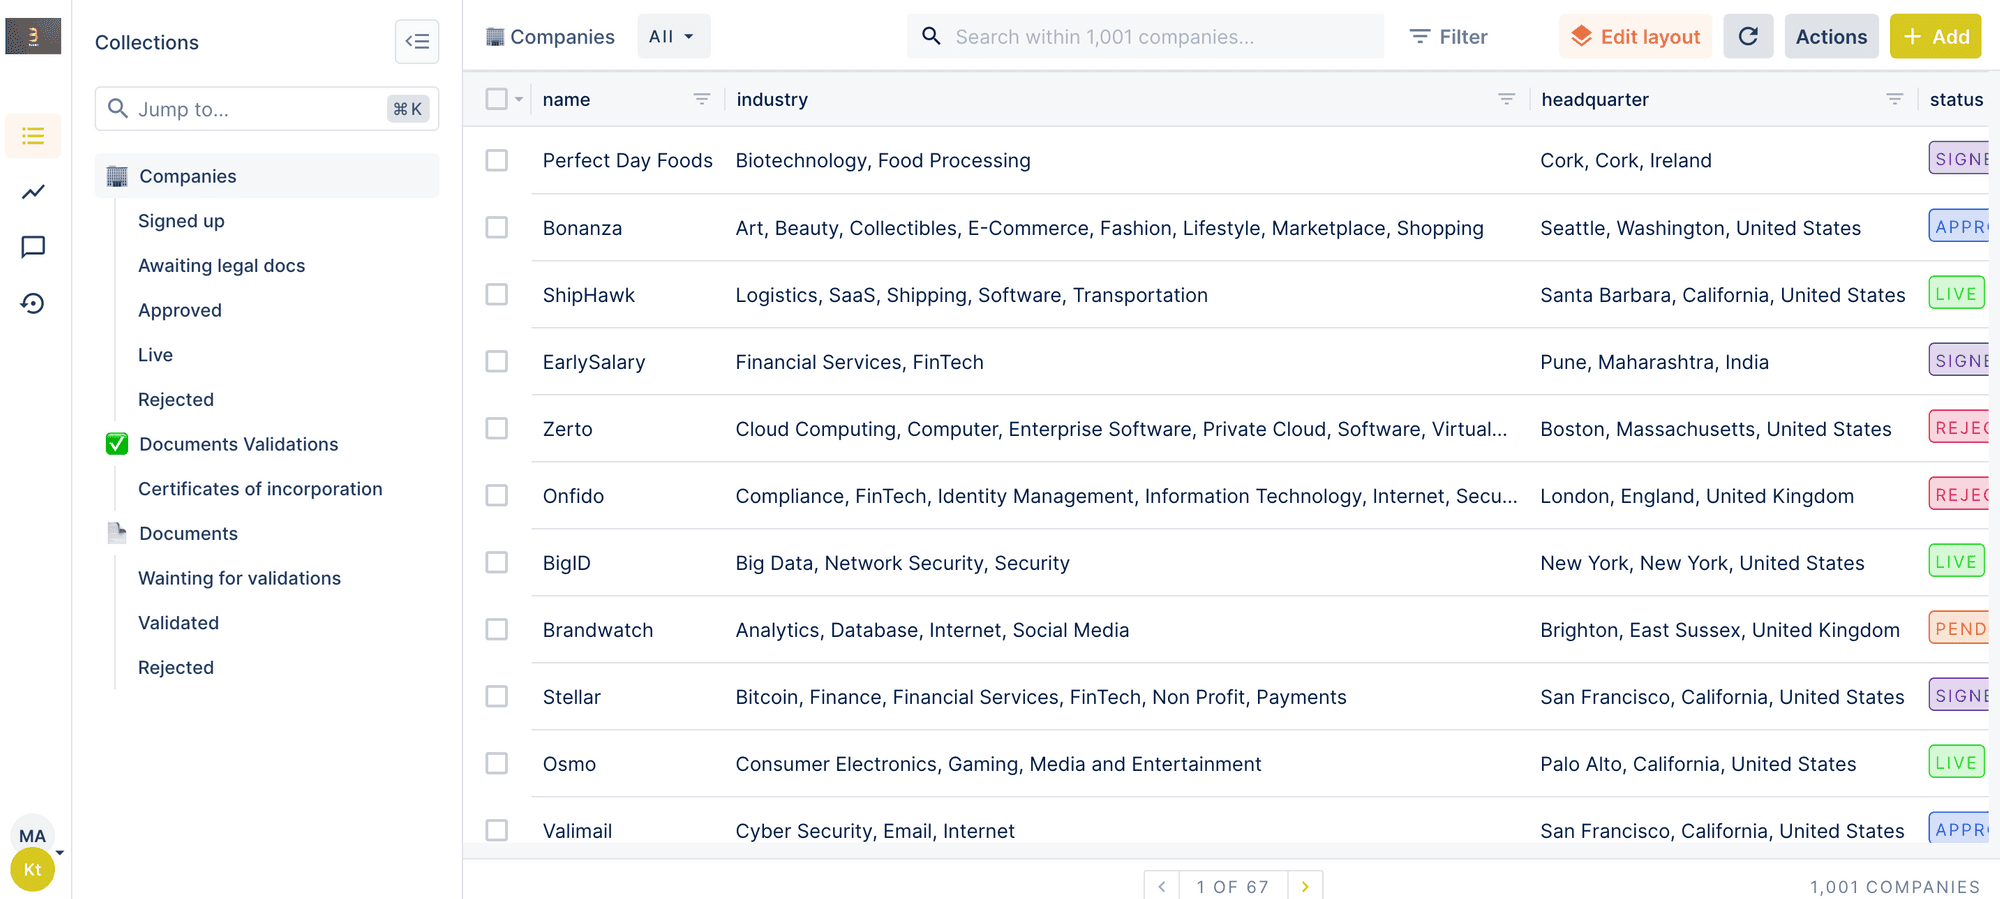This screenshot has width=2000, height=899.
Task: Go to the next page arrow
Action: (x=1305, y=886)
